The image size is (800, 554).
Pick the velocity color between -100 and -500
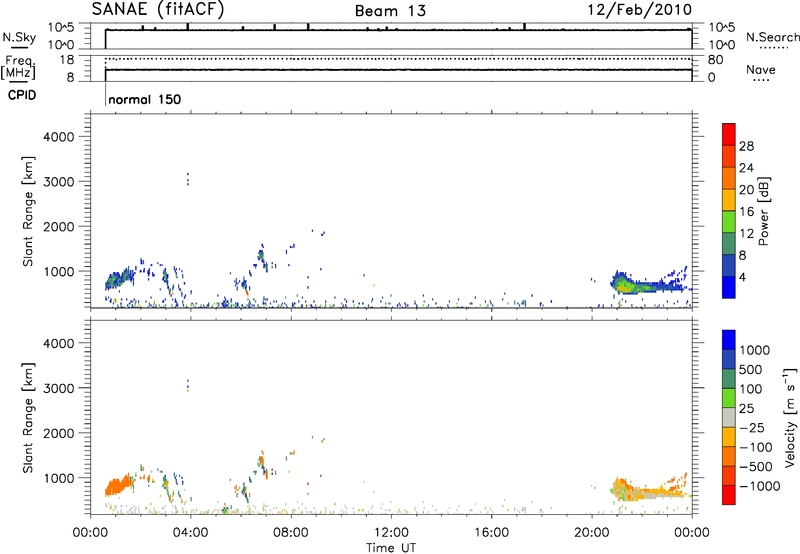(x=729, y=456)
